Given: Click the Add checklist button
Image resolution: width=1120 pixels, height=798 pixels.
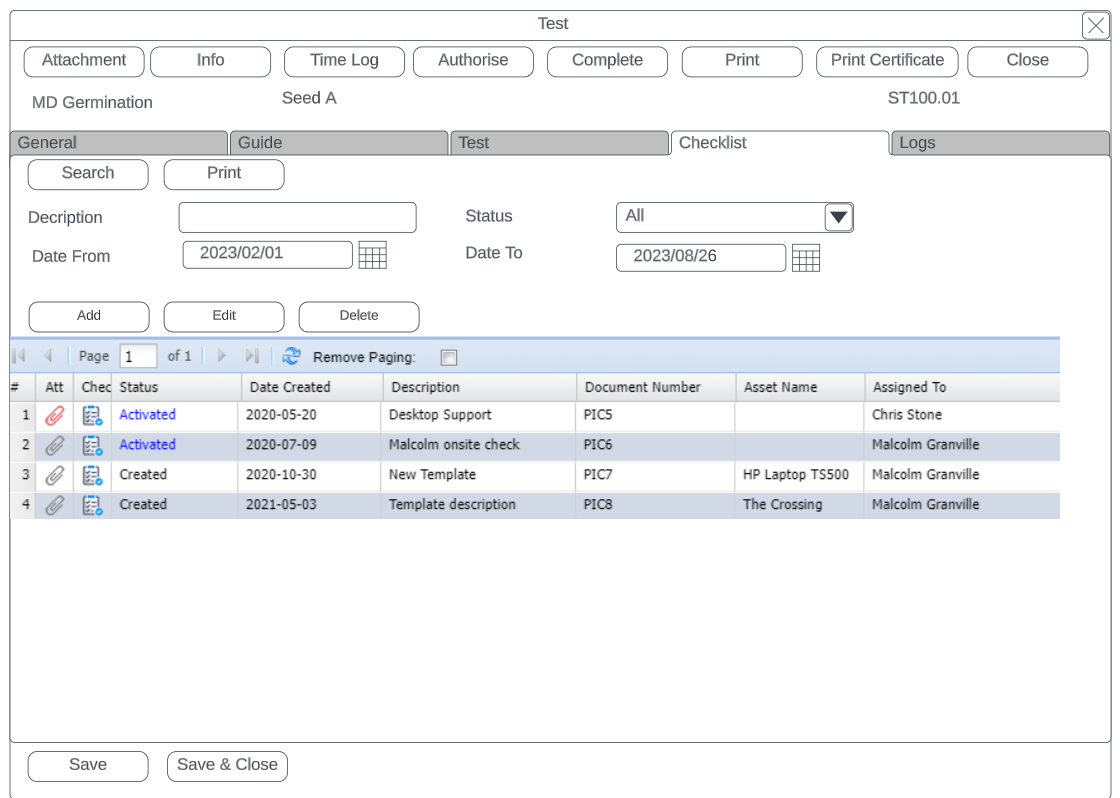Looking at the screenshot, I should pos(89,316).
